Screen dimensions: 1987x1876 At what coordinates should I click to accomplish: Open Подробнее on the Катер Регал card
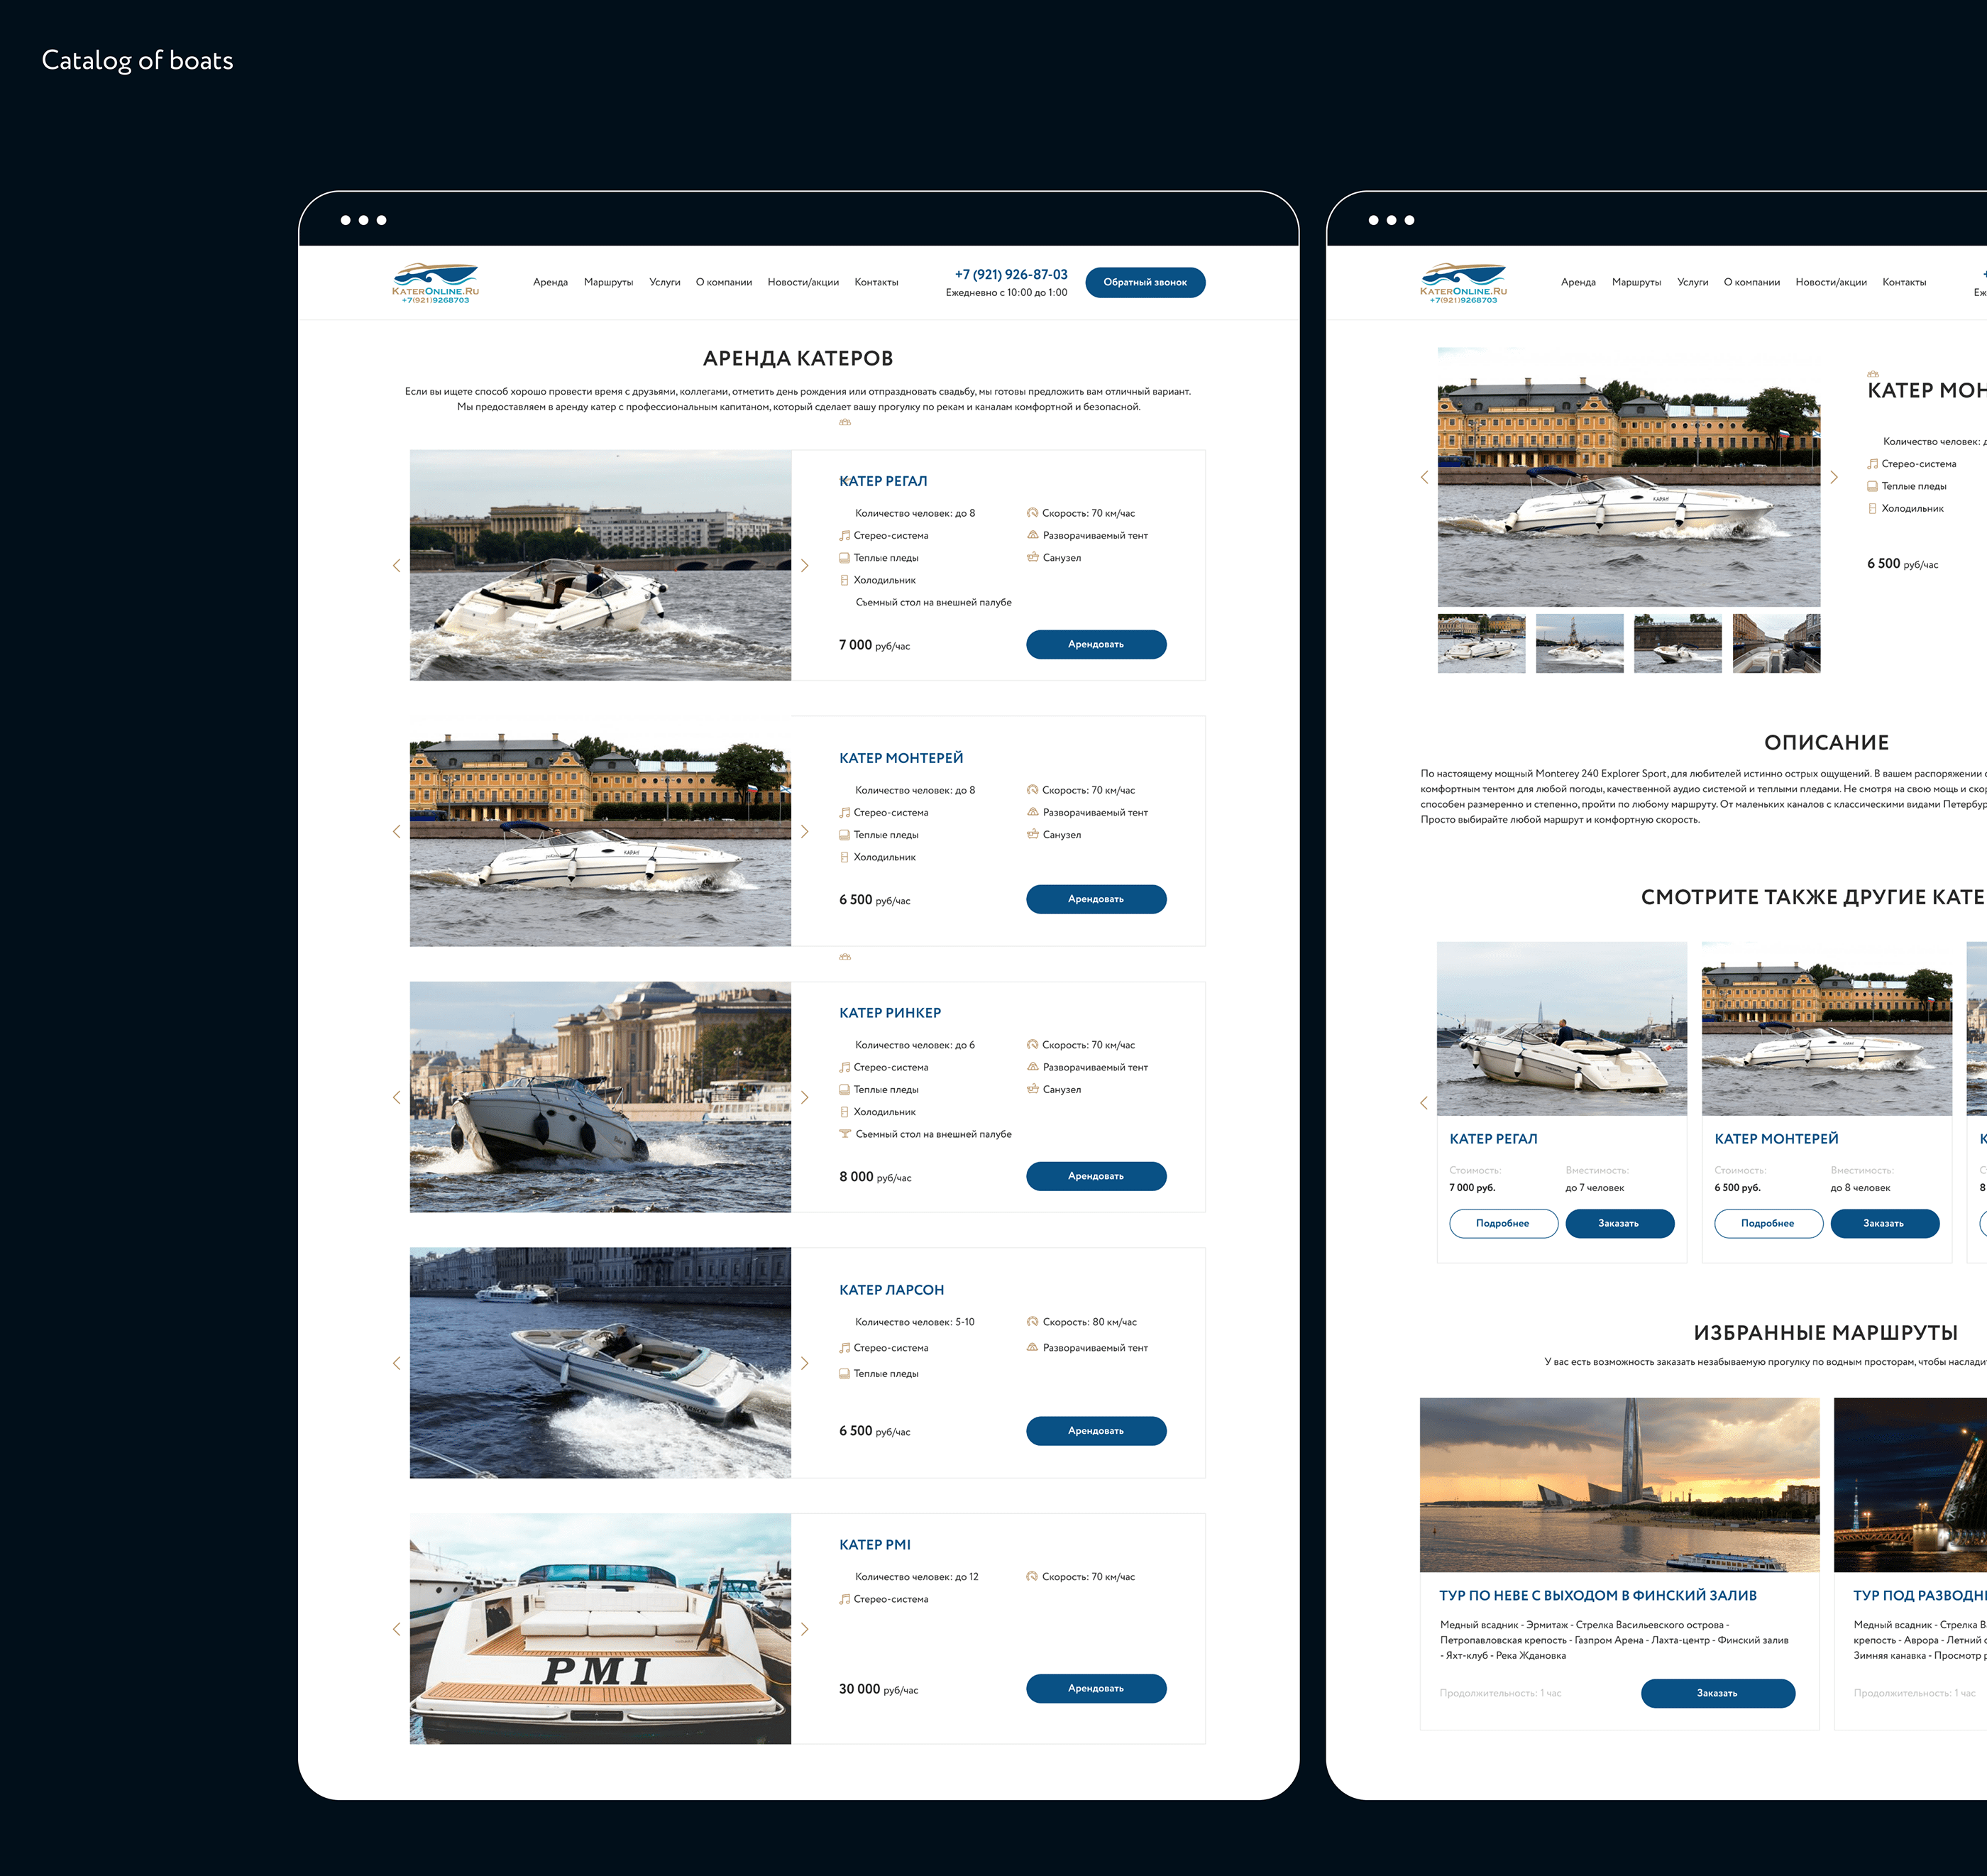(x=1503, y=1223)
